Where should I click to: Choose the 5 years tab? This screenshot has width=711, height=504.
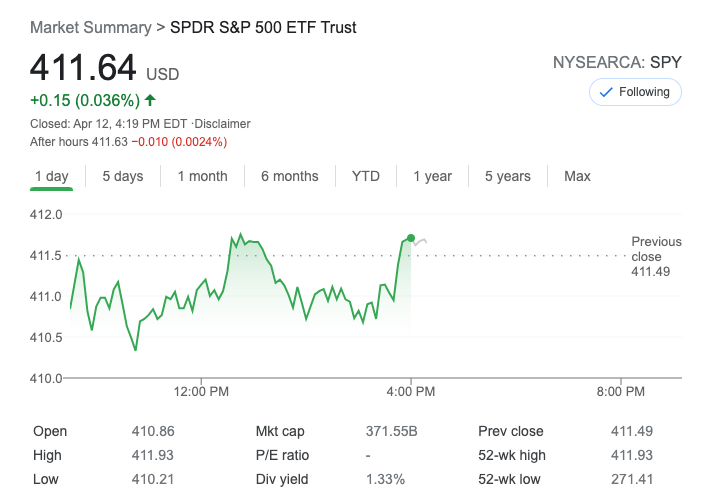pos(507,176)
